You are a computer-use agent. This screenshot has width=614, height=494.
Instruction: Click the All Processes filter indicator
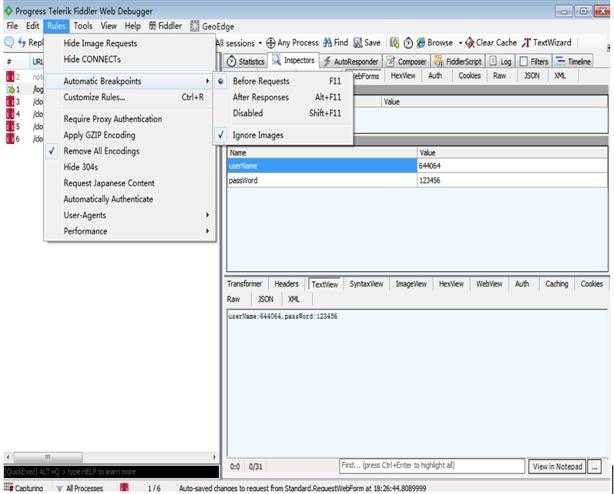coord(79,488)
